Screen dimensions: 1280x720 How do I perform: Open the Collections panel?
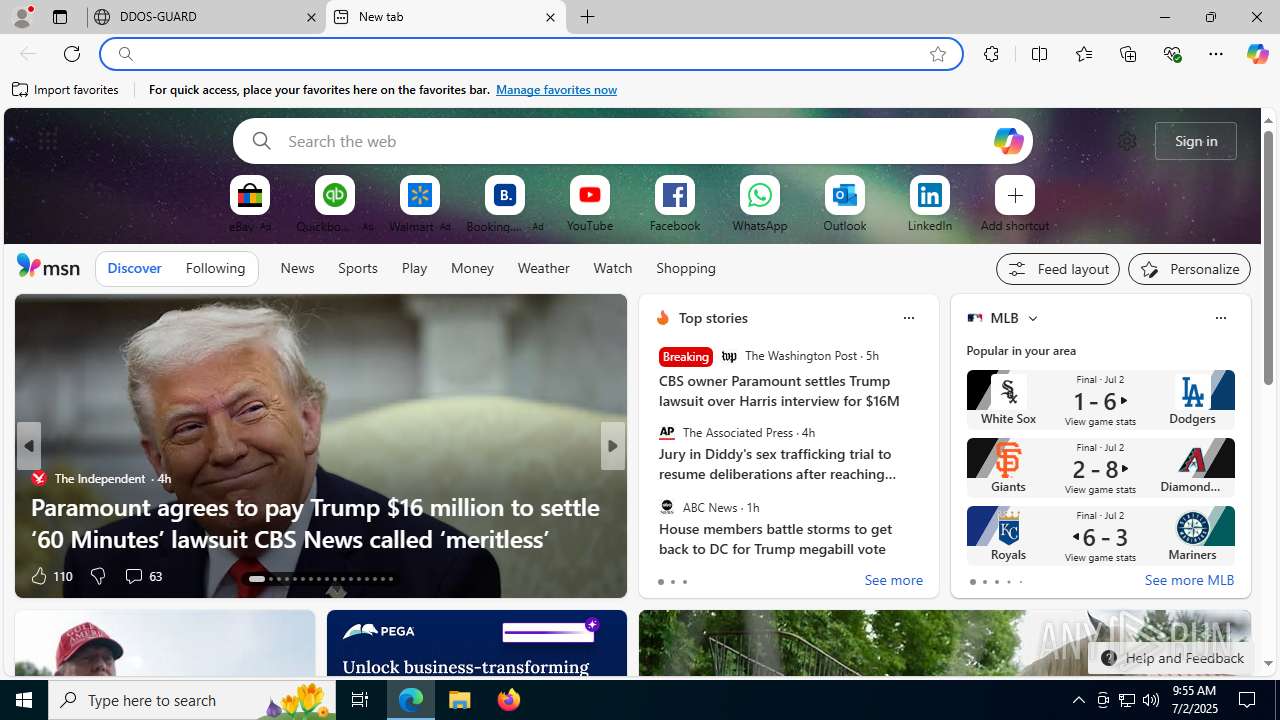tap(1128, 54)
